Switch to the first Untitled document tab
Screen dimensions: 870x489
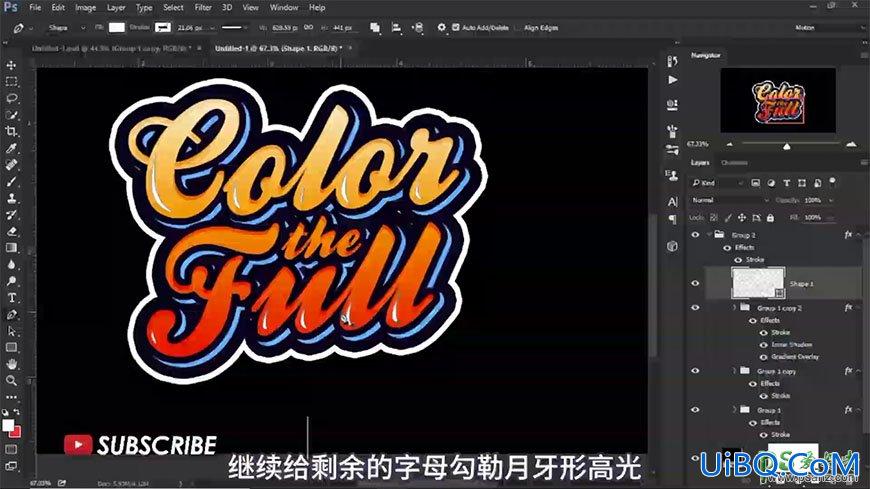[111, 48]
